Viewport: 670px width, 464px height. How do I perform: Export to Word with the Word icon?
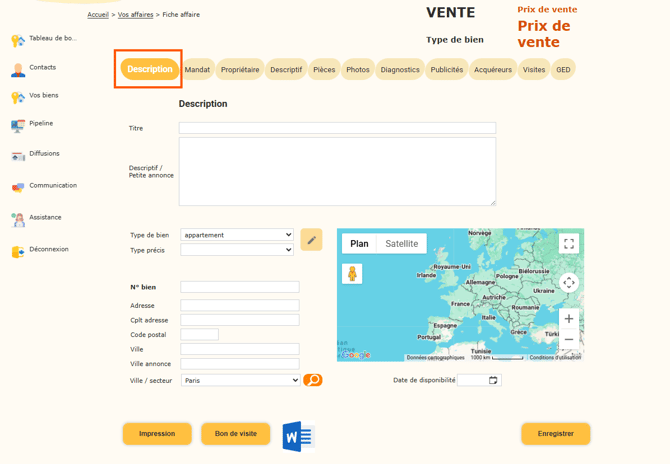pyautogui.click(x=299, y=436)
